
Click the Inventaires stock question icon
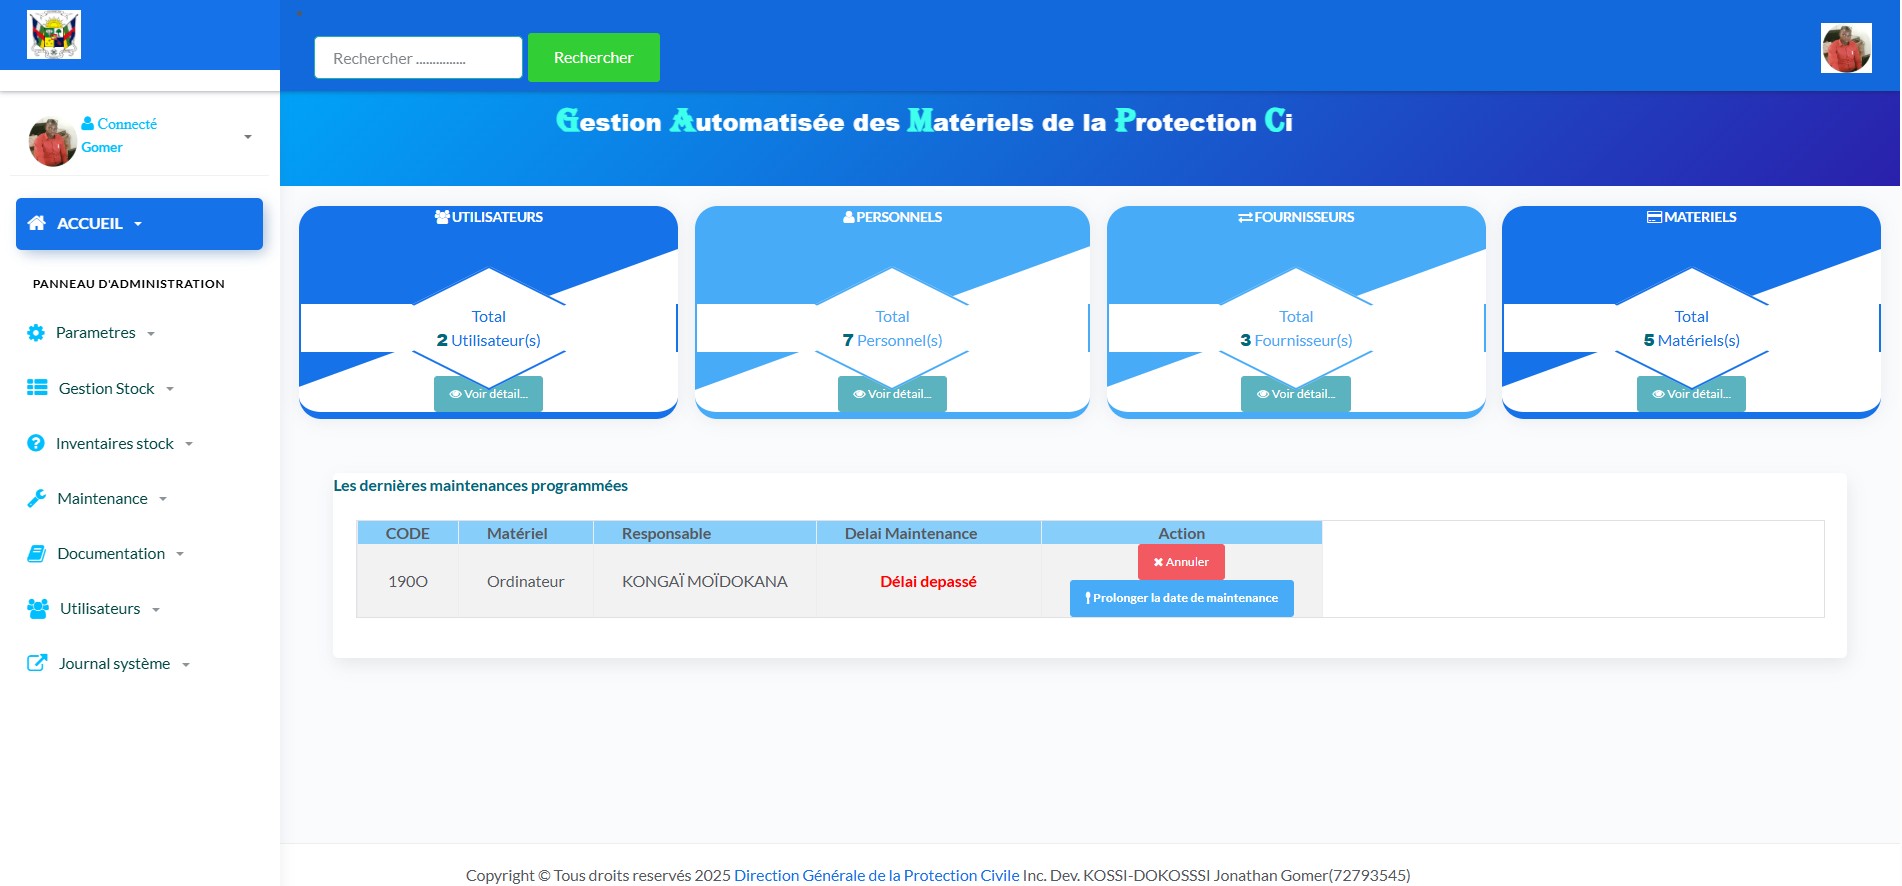[x=36, y=443]
